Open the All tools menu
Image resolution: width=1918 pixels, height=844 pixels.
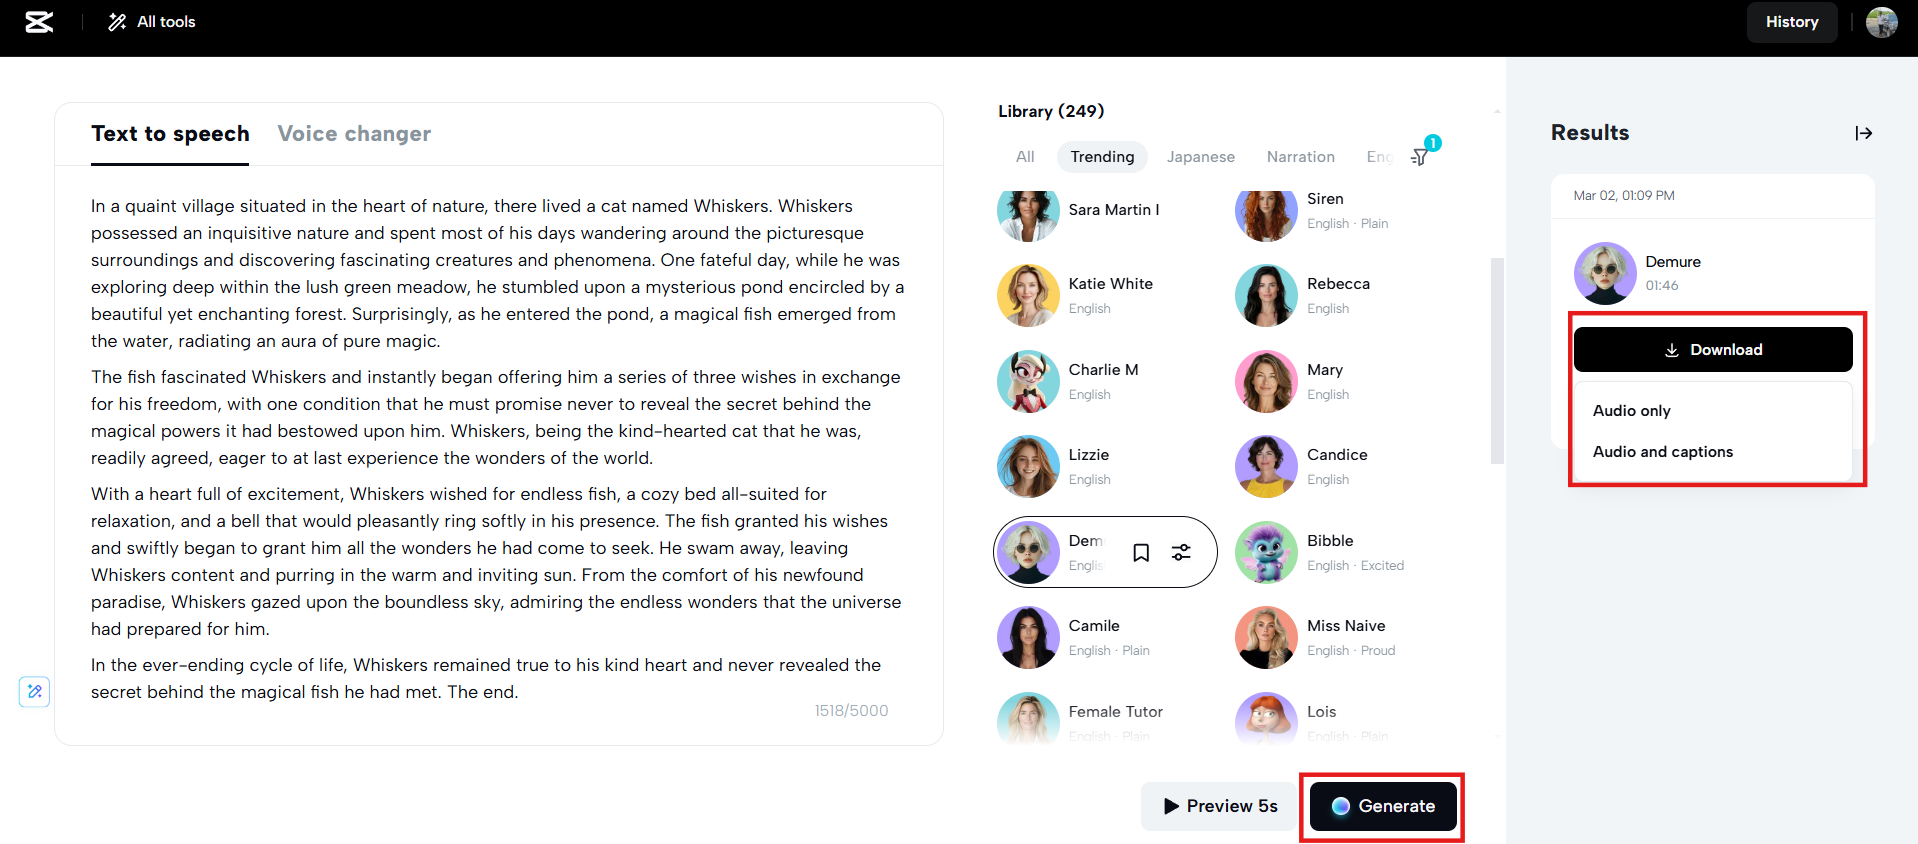(x=152, y=22)
